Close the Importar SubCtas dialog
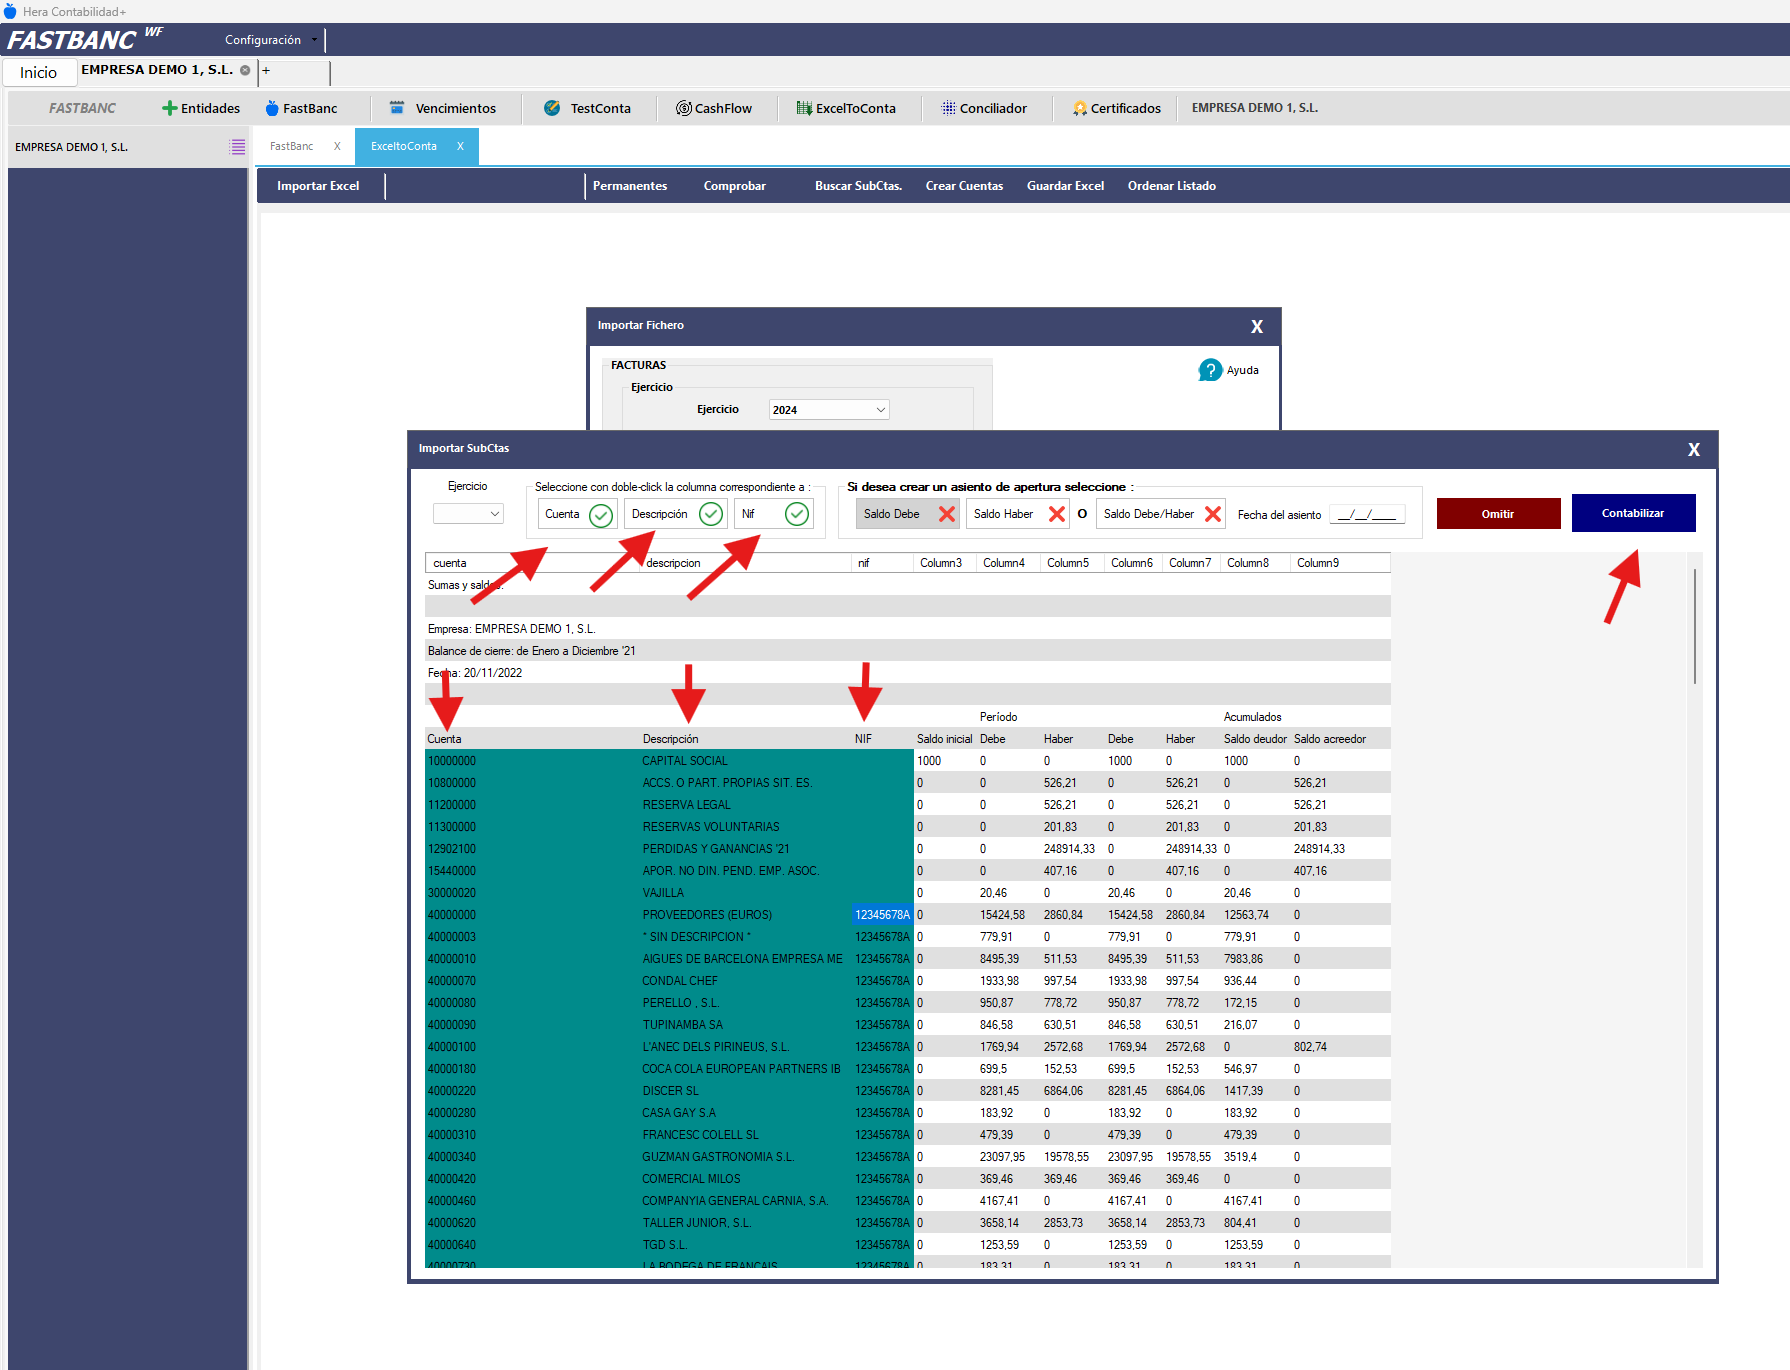Screen dimensions: 1790x1370 coord(1694,449)
